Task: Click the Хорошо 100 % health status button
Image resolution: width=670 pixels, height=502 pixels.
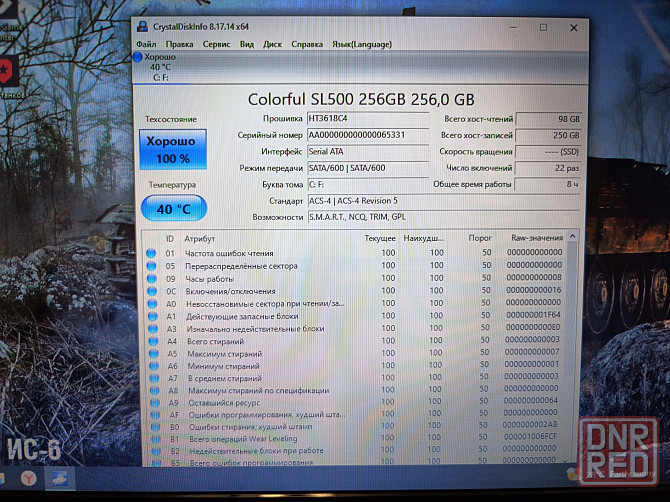Action: pyautogui.click(x=173, y=150)
